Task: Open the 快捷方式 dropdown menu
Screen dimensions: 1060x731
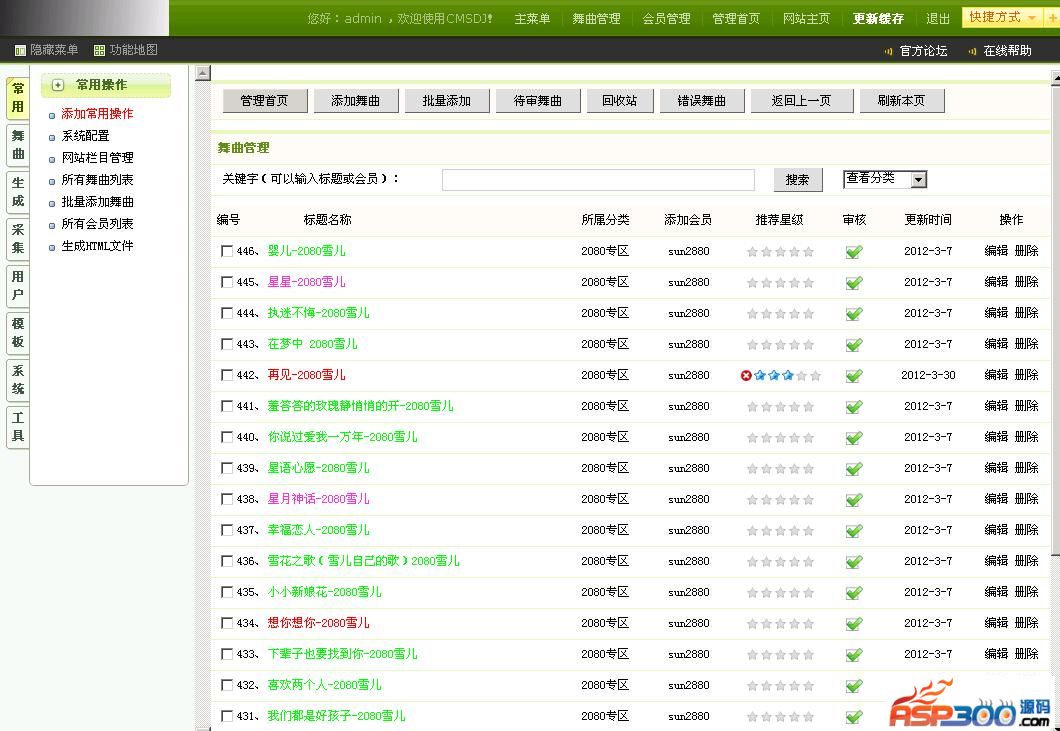Action: click(1003, 18)
